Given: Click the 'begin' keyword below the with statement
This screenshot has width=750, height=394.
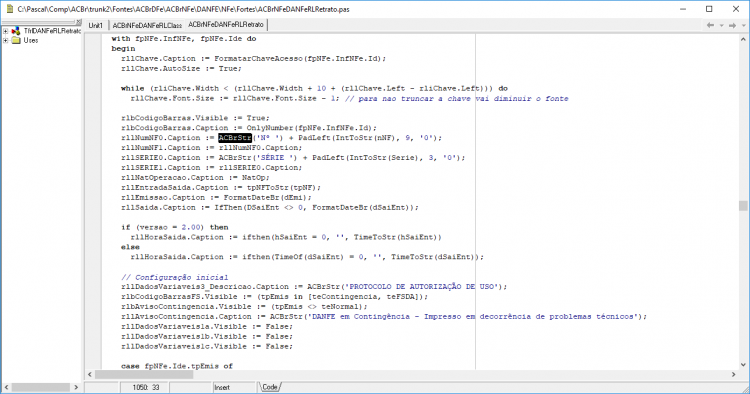Looking at the screenshot, I should tap(123, 49).
